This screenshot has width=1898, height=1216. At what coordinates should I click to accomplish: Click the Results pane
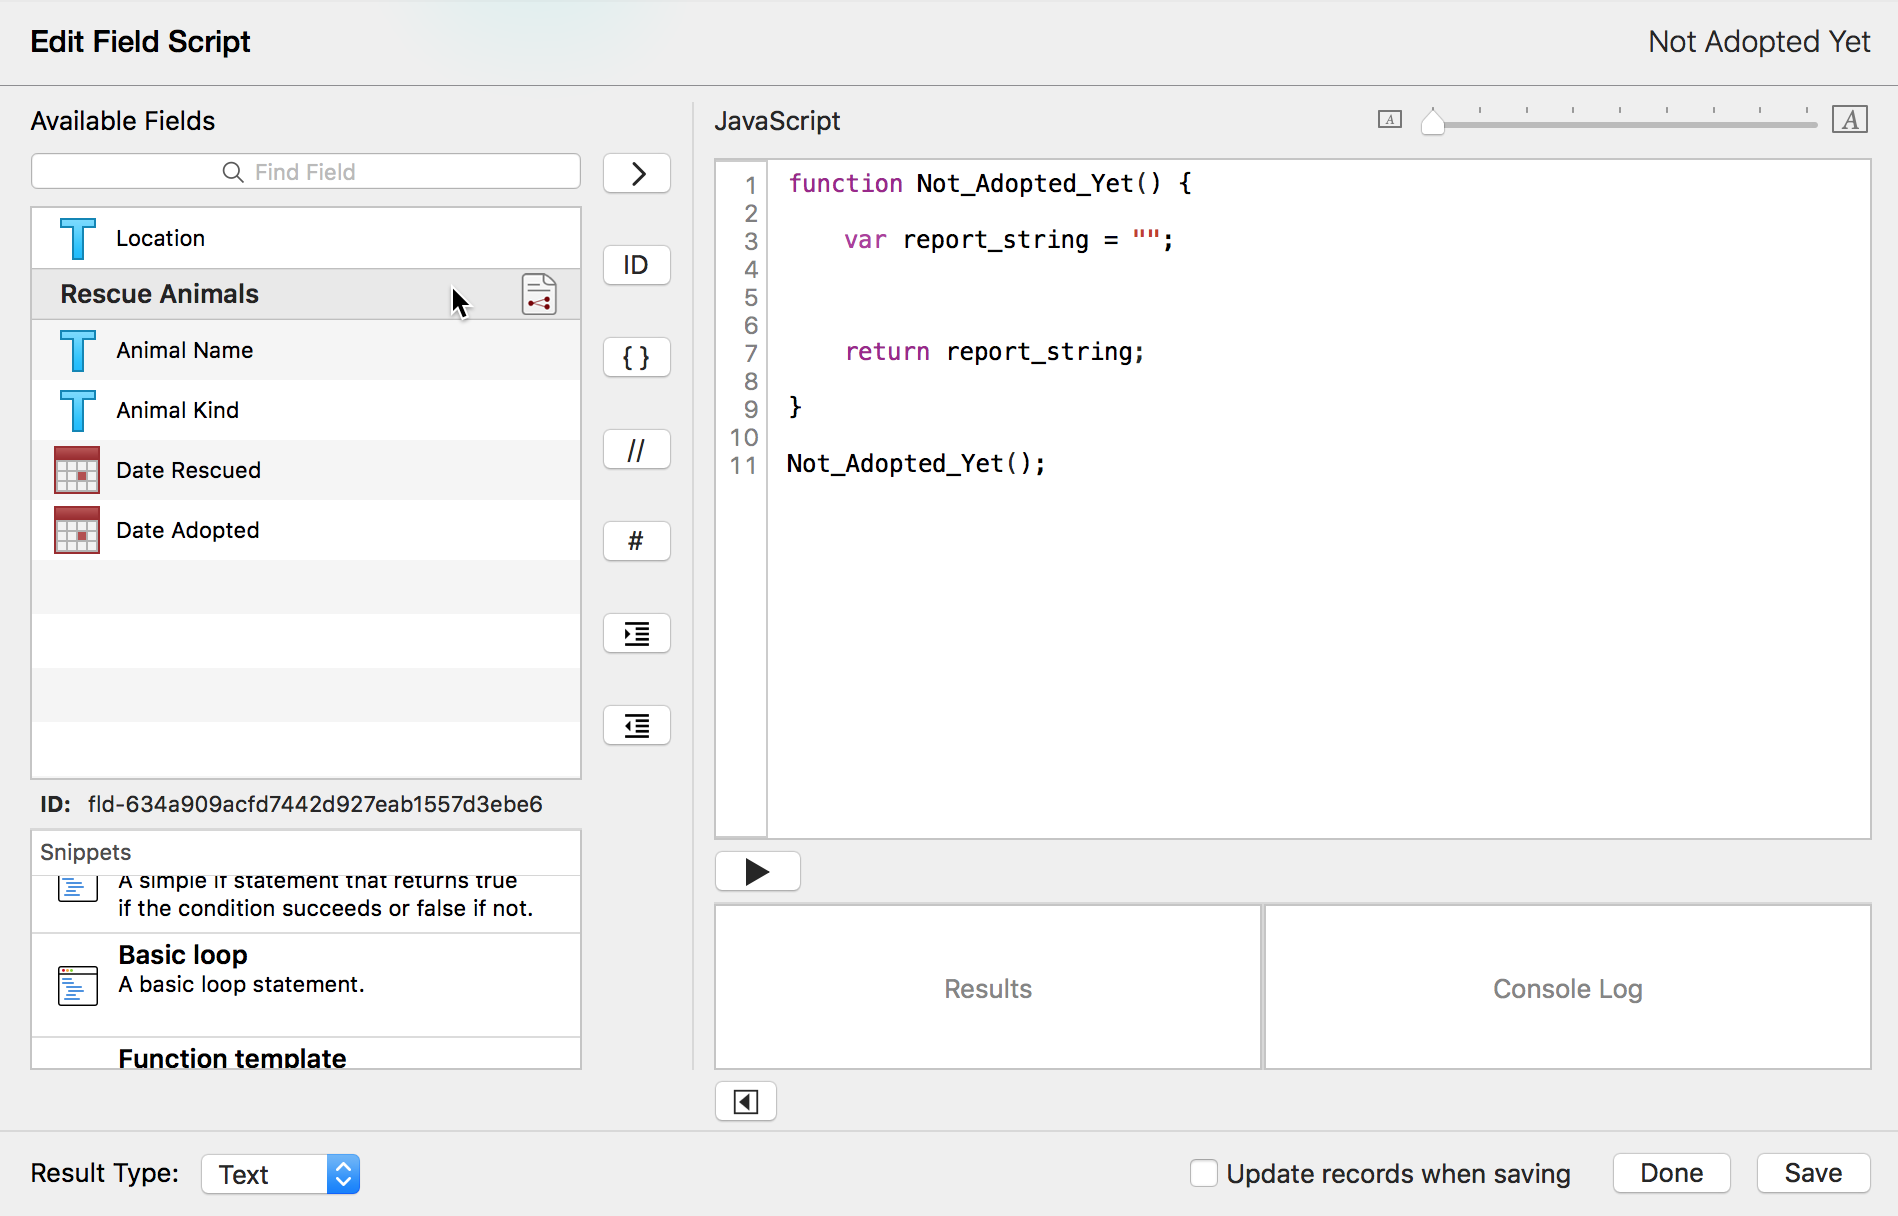988,988
